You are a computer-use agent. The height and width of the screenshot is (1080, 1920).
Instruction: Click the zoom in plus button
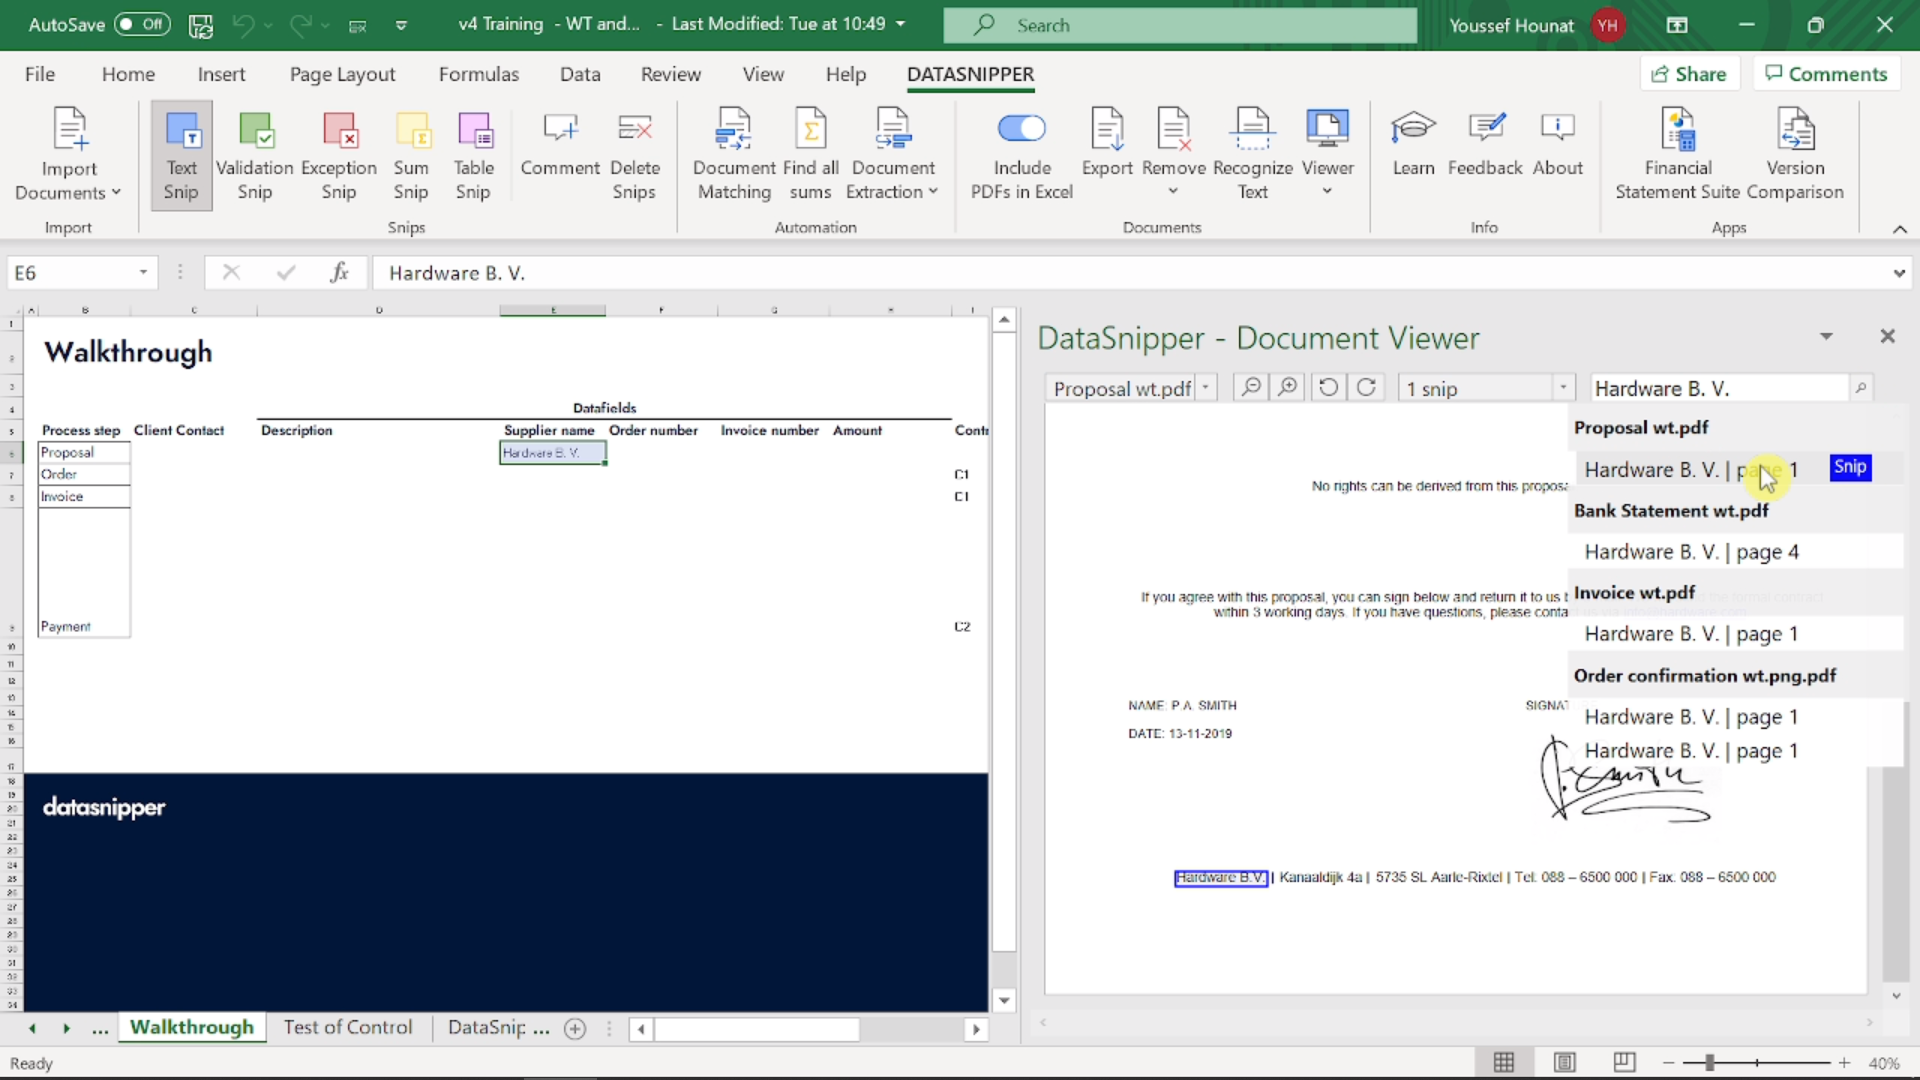1844,1062
